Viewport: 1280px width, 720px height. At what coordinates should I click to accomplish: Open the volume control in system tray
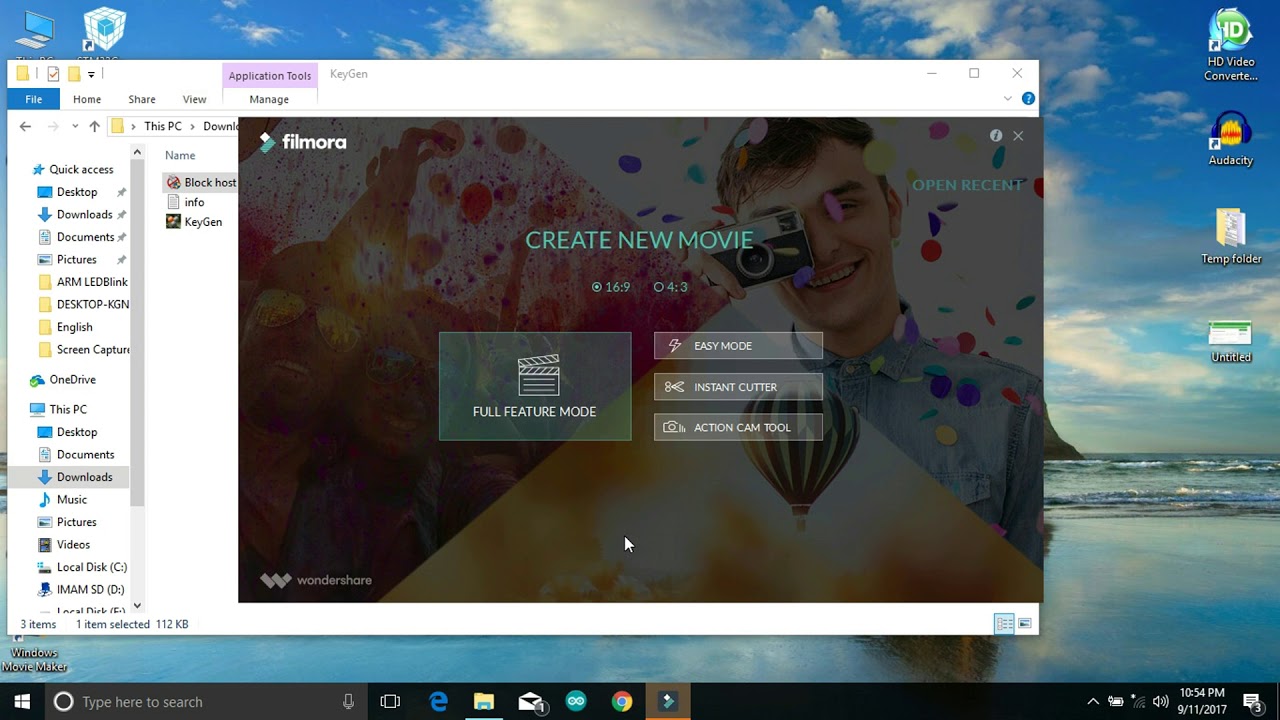point(1161,702)
